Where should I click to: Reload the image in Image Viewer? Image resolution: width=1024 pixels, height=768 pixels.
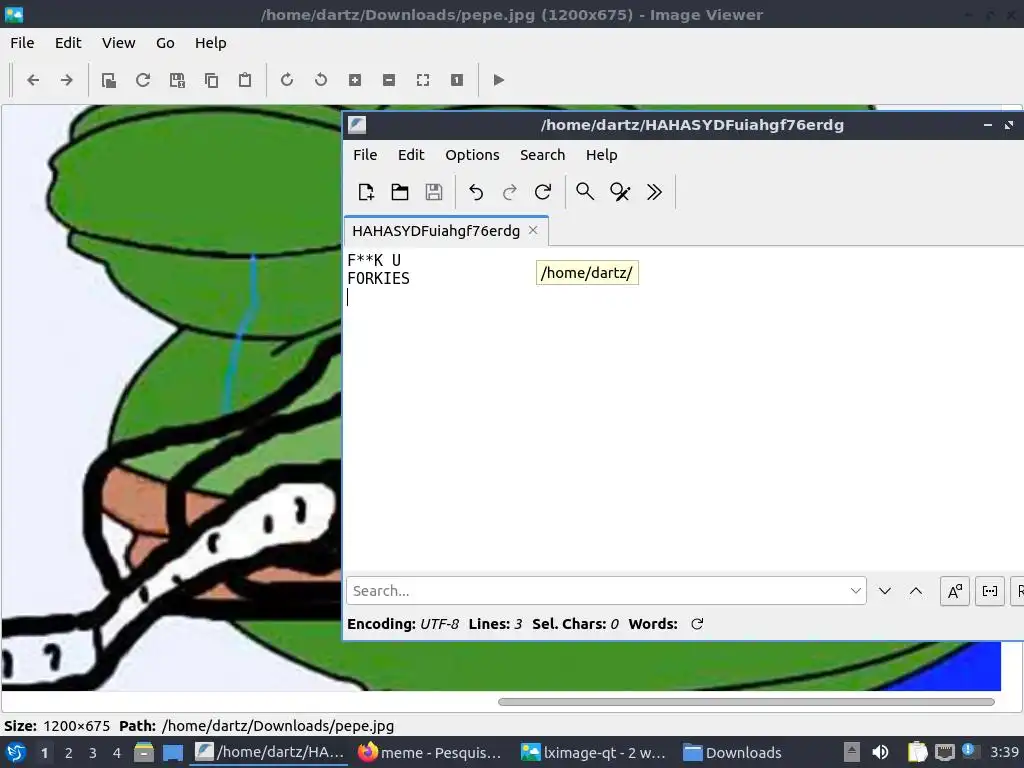(143, 80)
